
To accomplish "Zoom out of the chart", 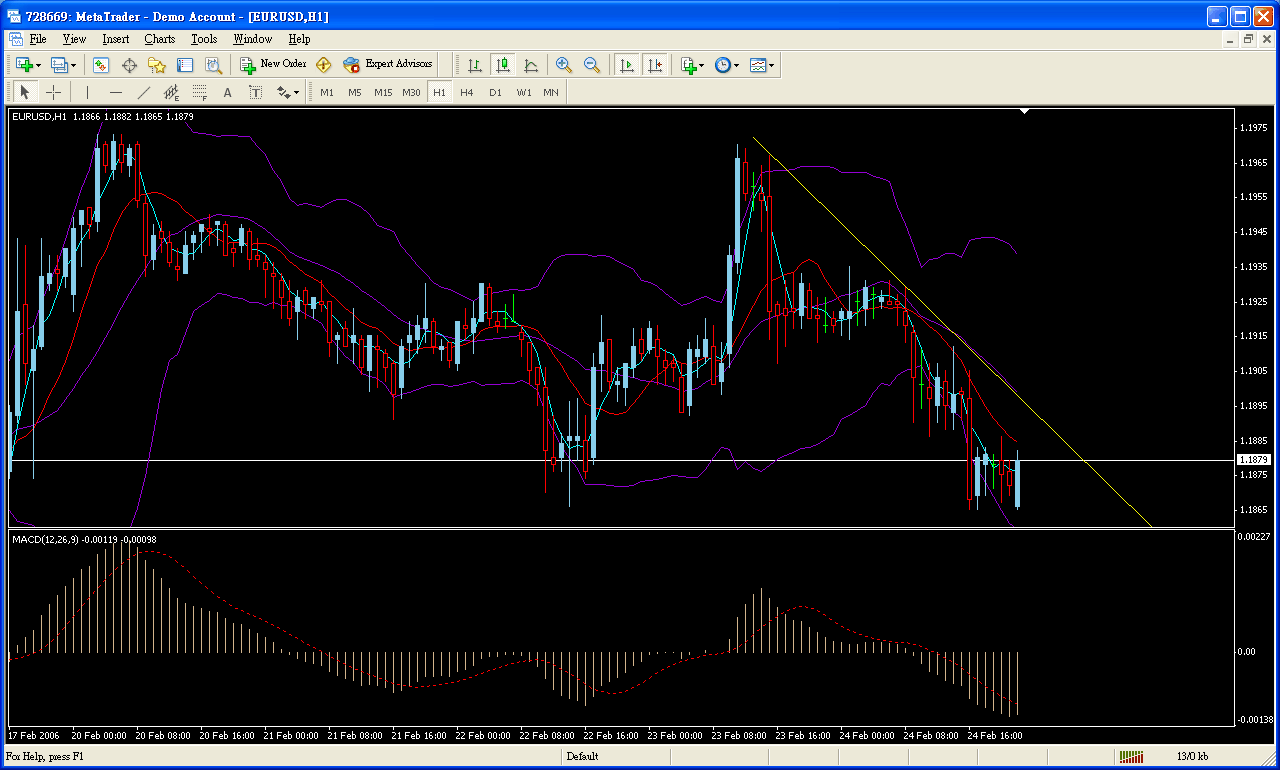I will tap(592, 64).
